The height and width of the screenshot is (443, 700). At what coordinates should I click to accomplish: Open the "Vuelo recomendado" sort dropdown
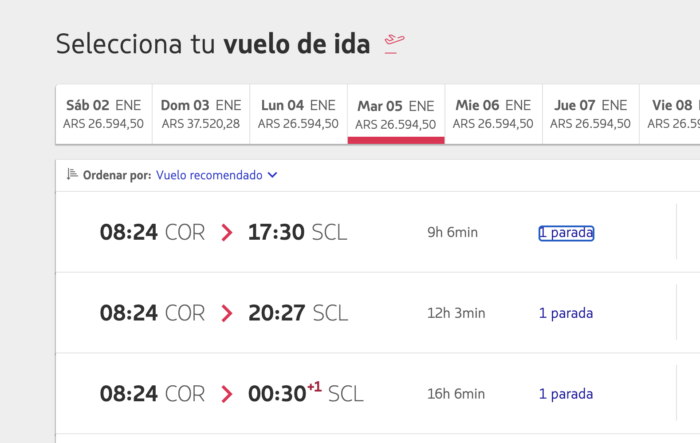209,175
